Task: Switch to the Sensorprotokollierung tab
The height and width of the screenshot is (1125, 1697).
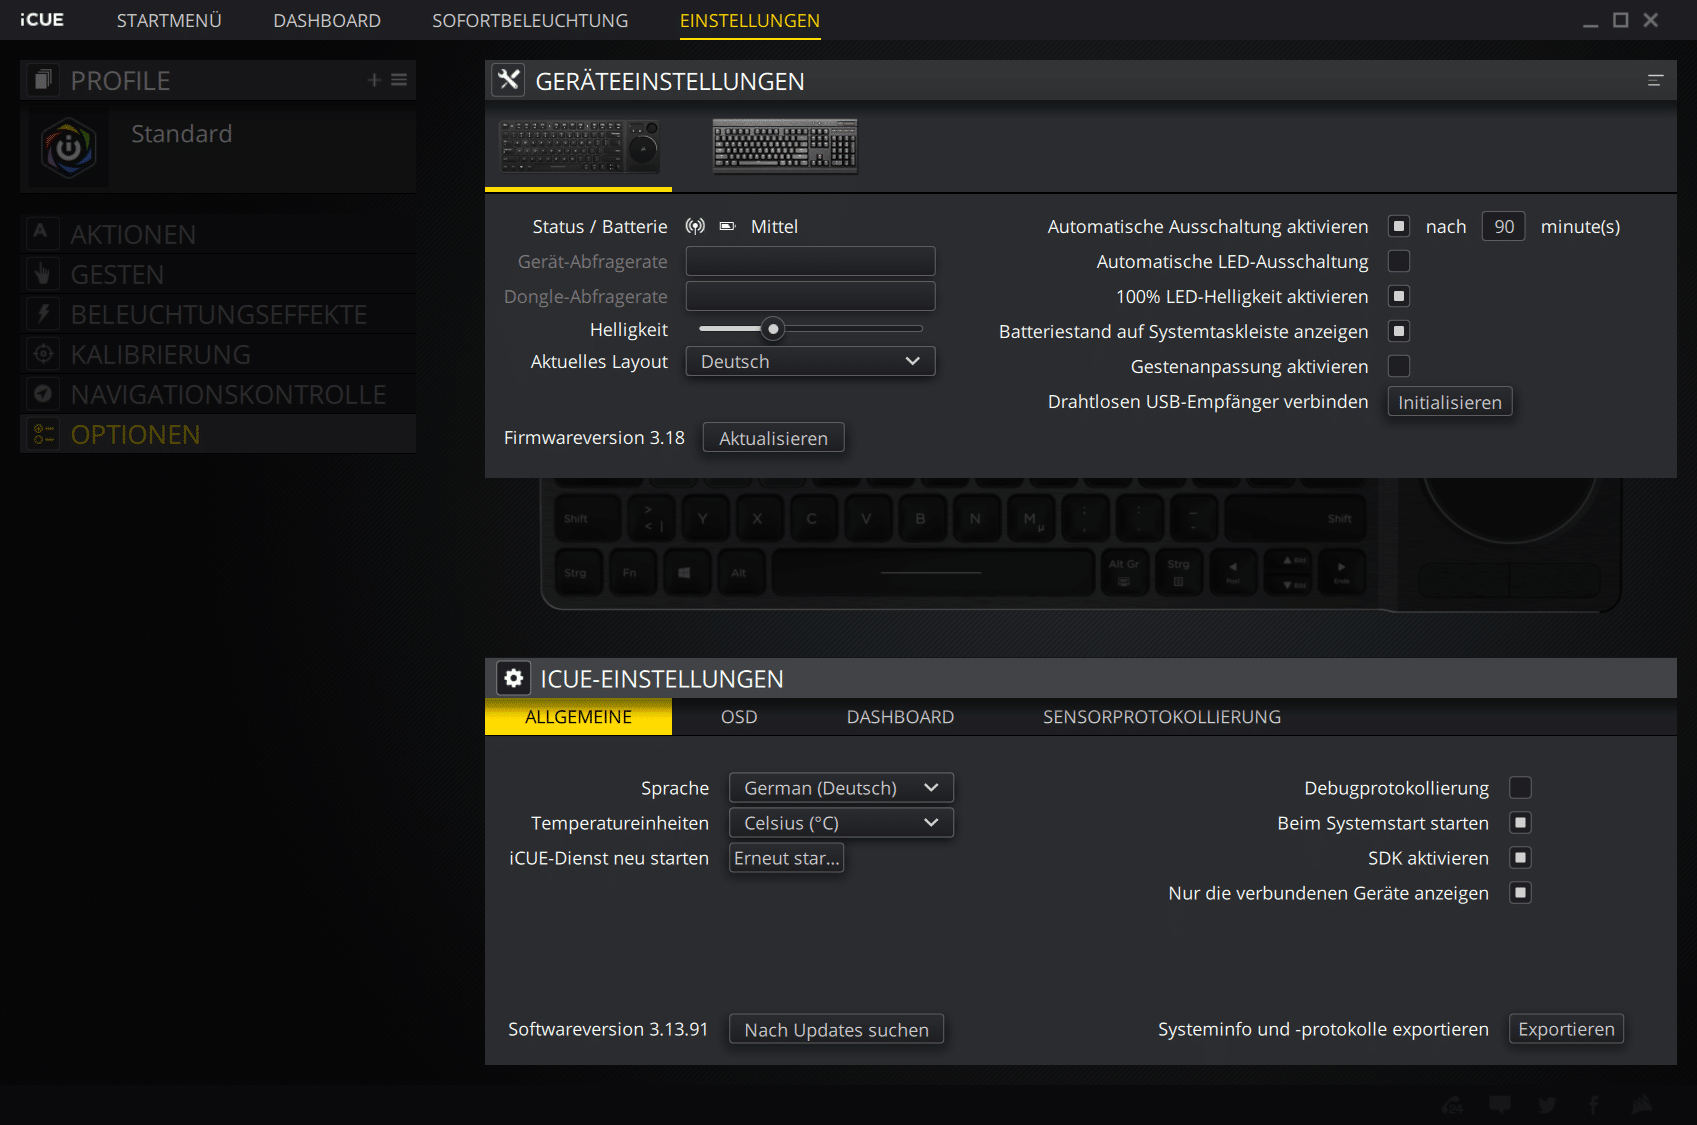Action: point(1161,717)
